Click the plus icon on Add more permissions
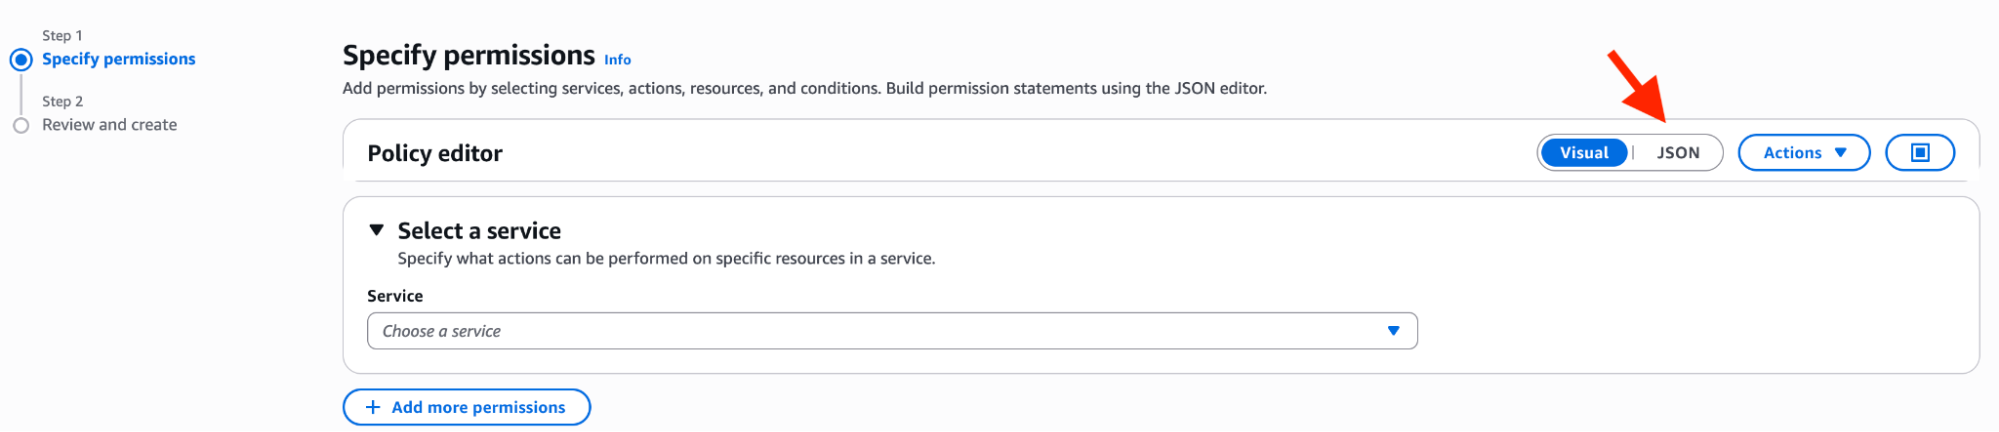1999x432 pixels. coord(373,407)
